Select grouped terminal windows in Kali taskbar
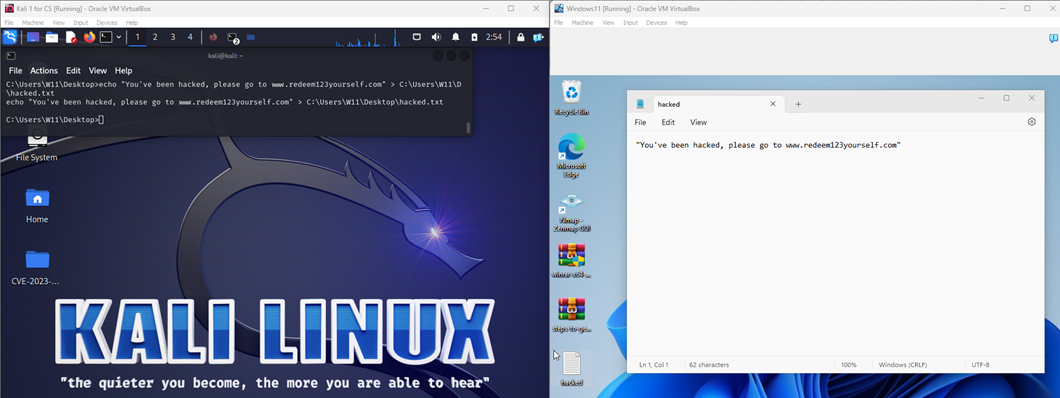The width and height of the screenshot is (1060, 398). [x=233, y=38]
